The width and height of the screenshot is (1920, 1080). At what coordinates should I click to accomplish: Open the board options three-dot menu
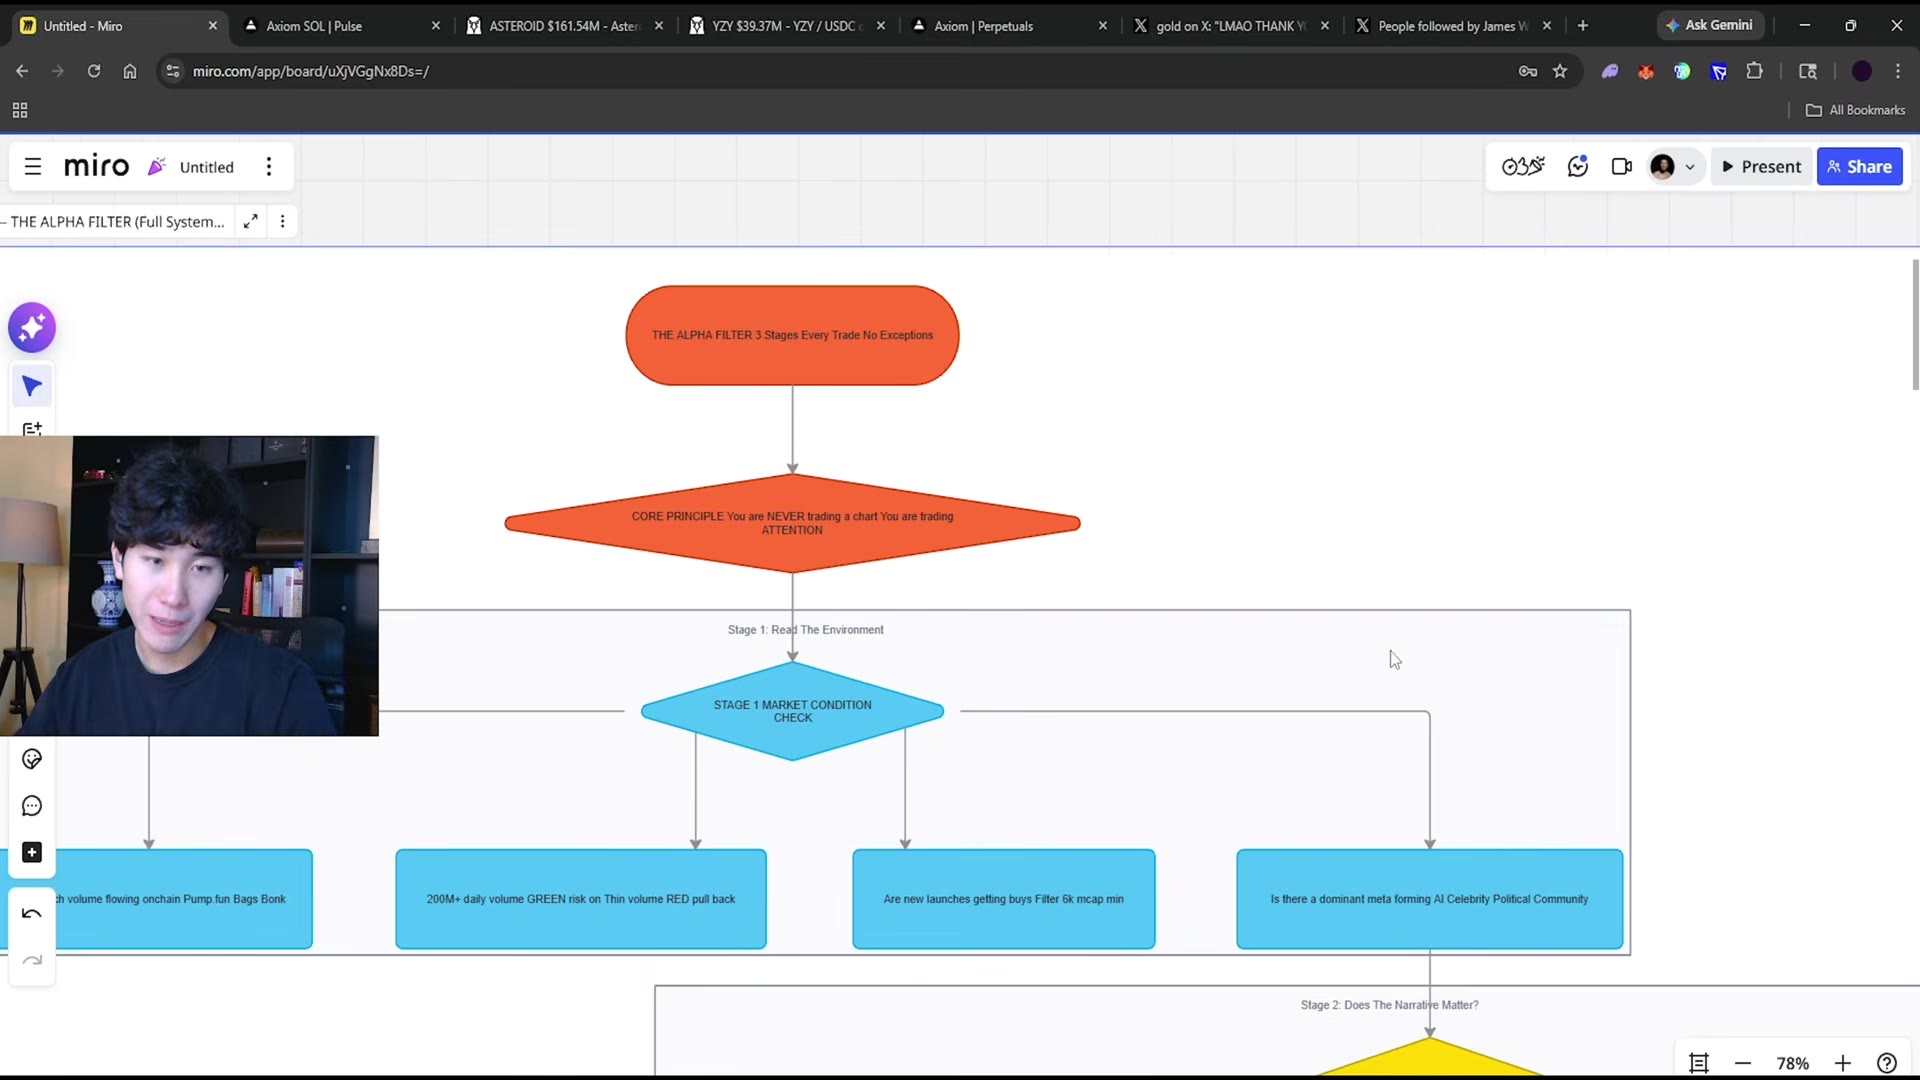[269, 167]
